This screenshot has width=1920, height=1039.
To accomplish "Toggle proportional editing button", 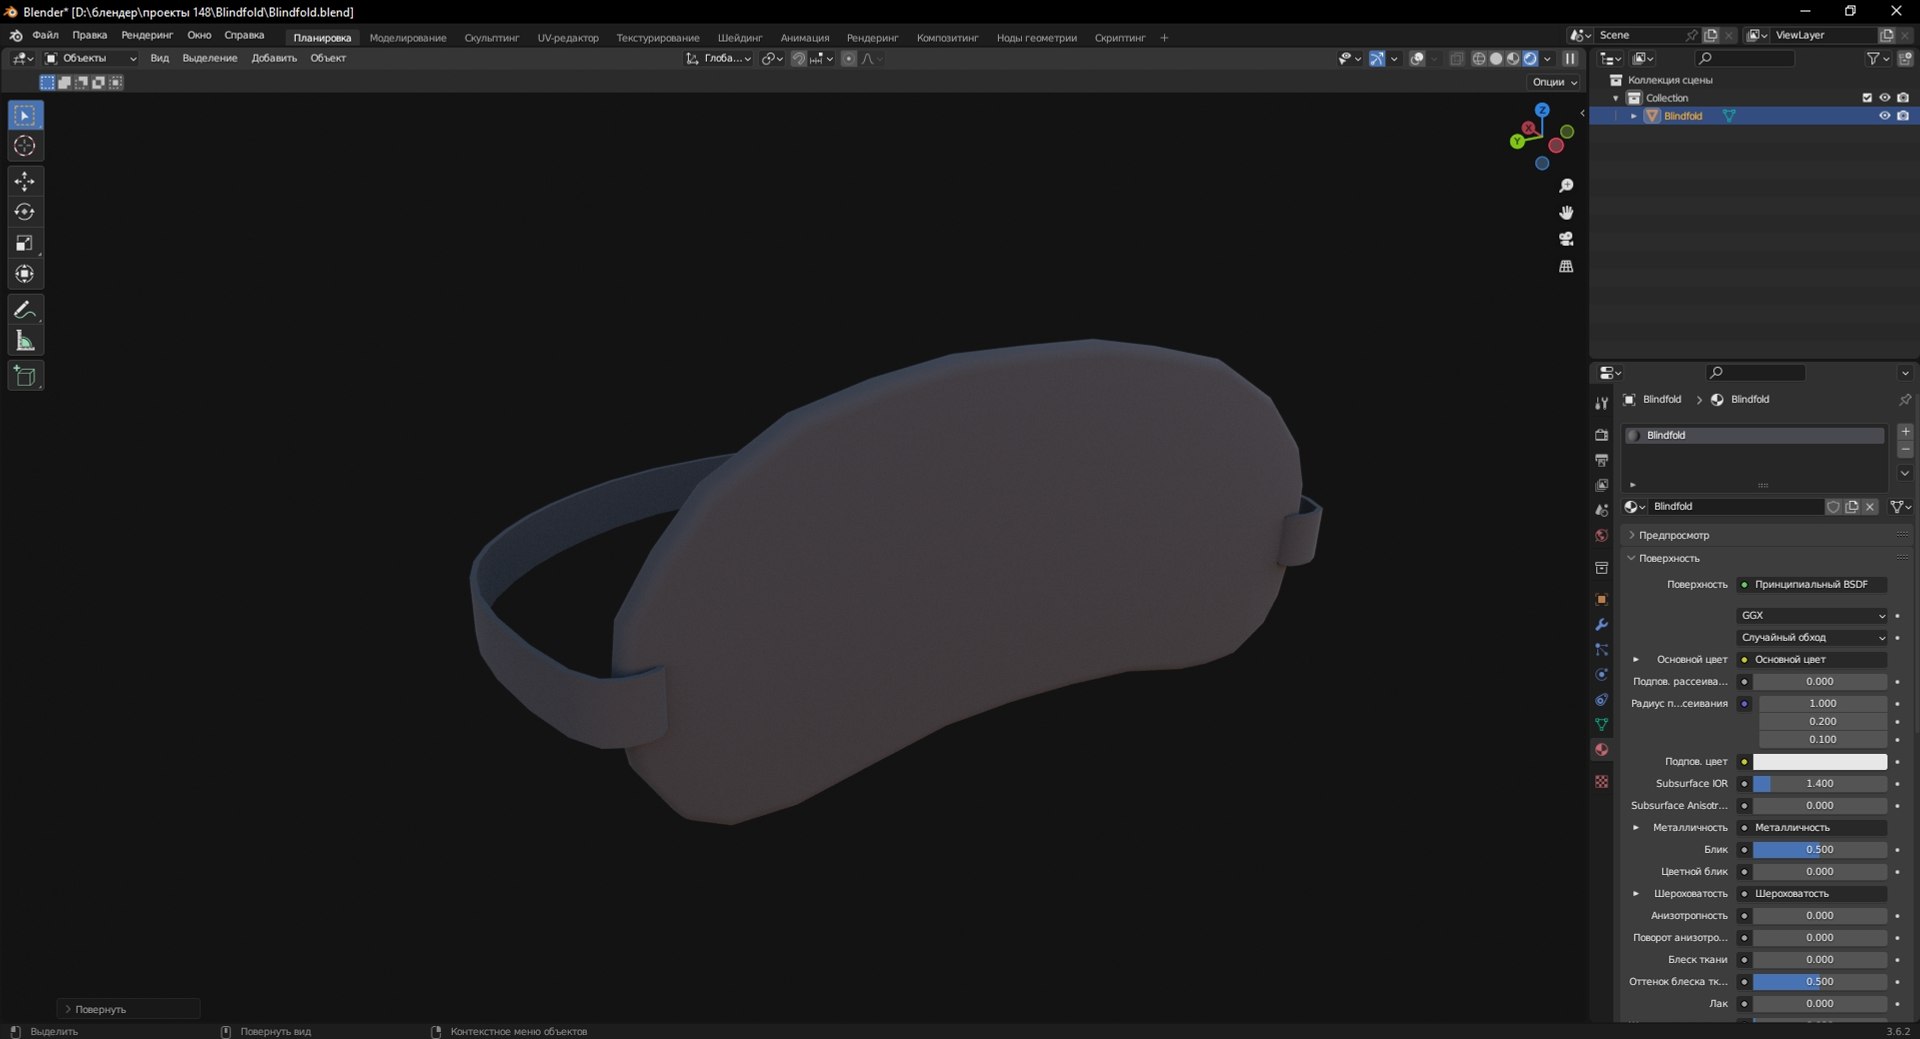I will click(x=849, y=58).
